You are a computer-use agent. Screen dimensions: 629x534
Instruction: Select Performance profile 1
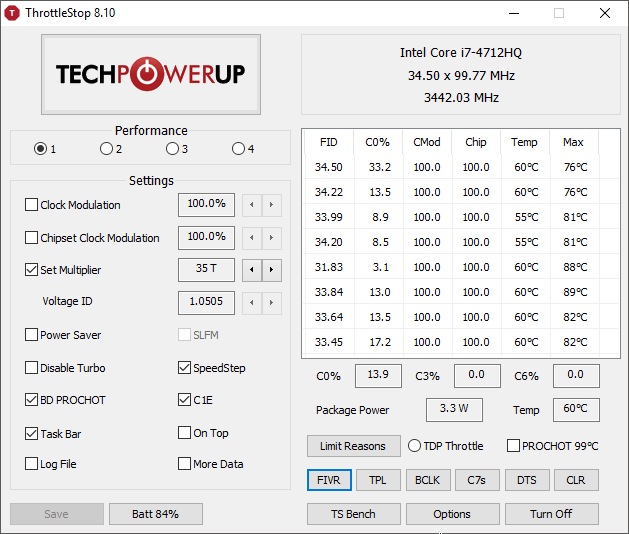[41, 149]
